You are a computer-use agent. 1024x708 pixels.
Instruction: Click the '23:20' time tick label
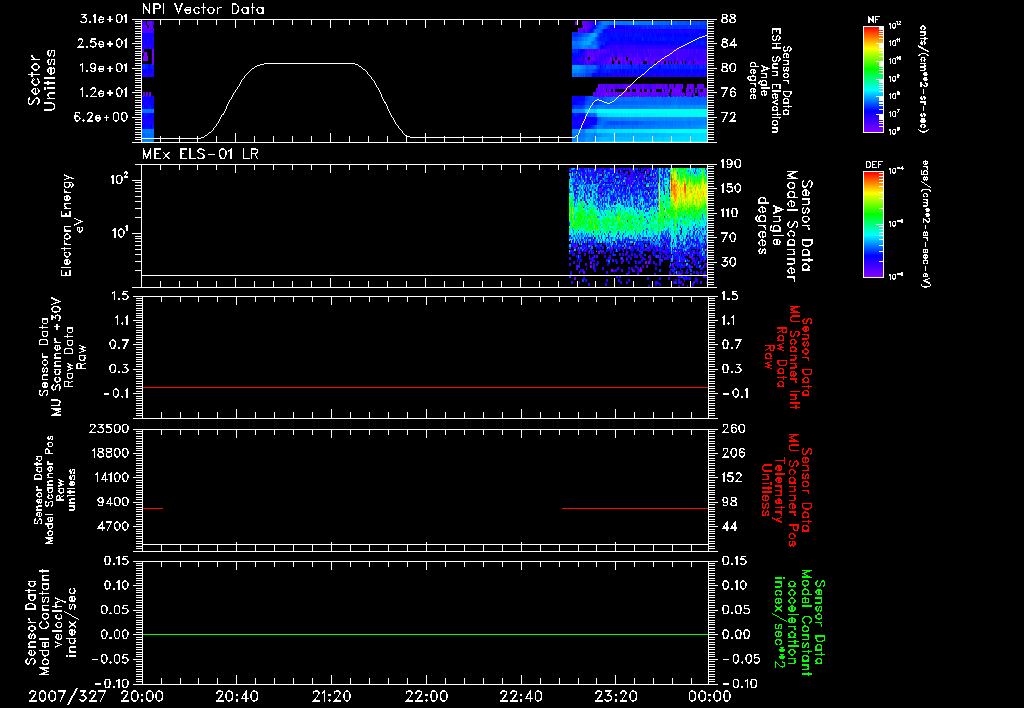(x=615, y=696)
